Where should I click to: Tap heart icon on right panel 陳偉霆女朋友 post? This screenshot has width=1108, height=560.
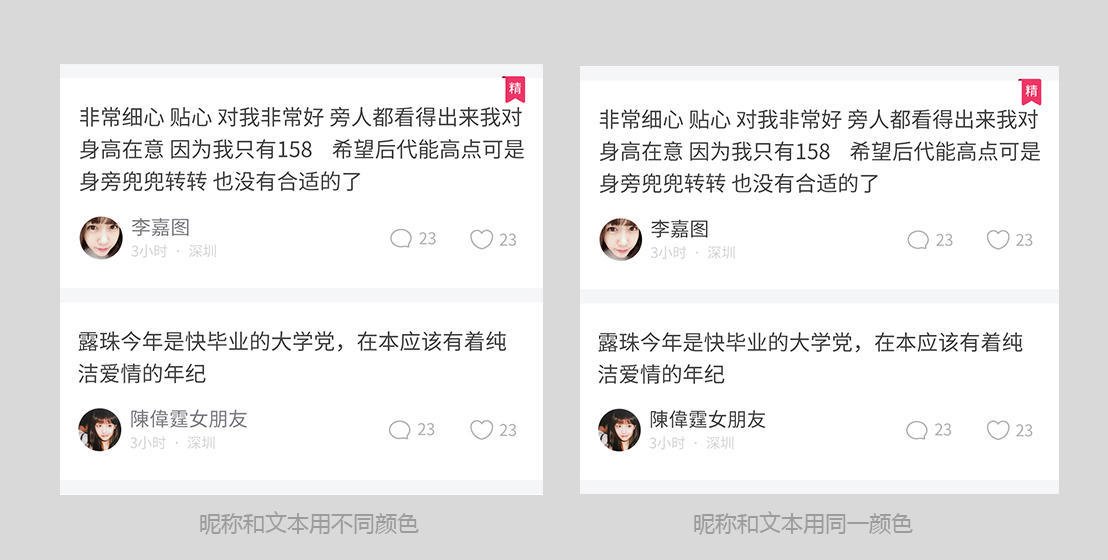pos(998,430)
